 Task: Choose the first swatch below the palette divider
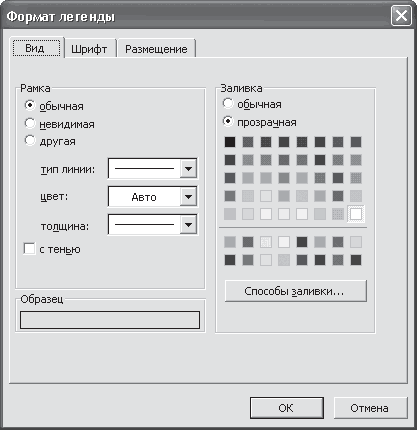pos(230,242)
